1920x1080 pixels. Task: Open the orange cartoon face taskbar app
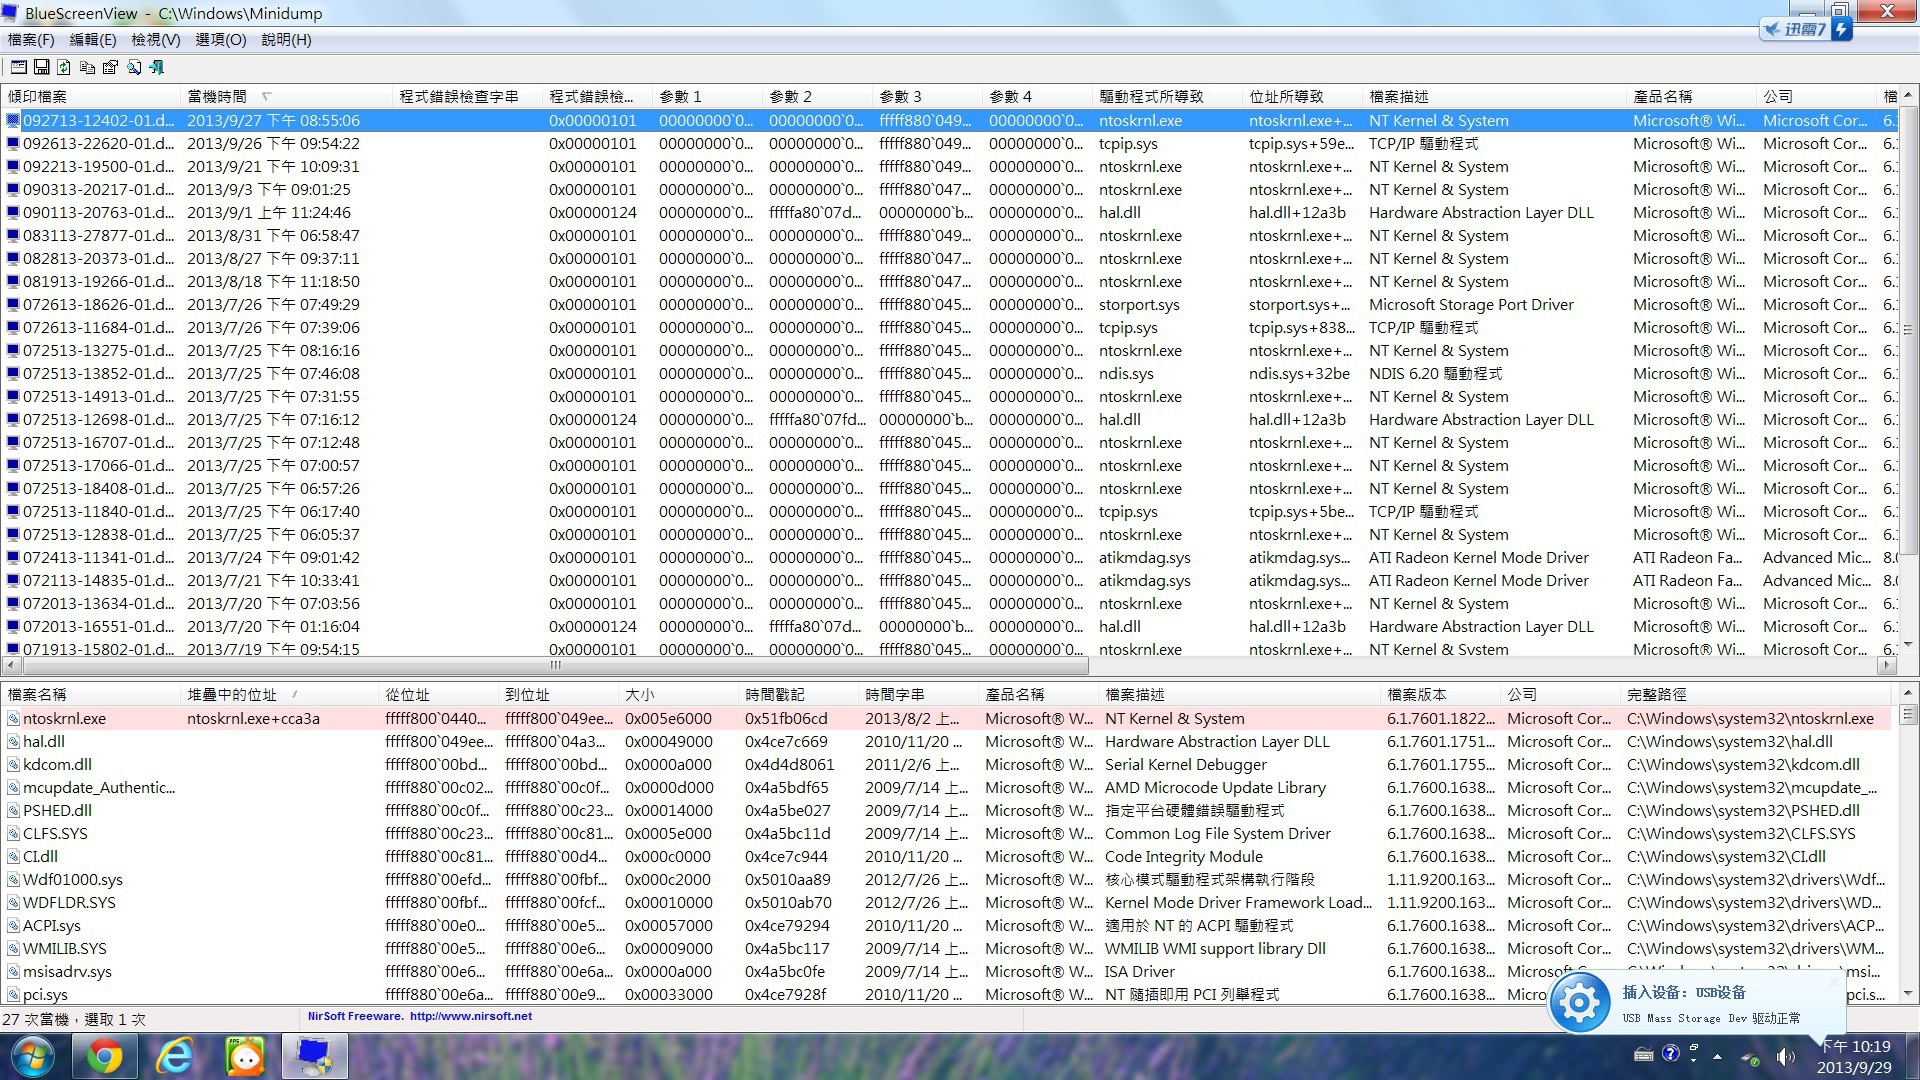pos(245,1057)
